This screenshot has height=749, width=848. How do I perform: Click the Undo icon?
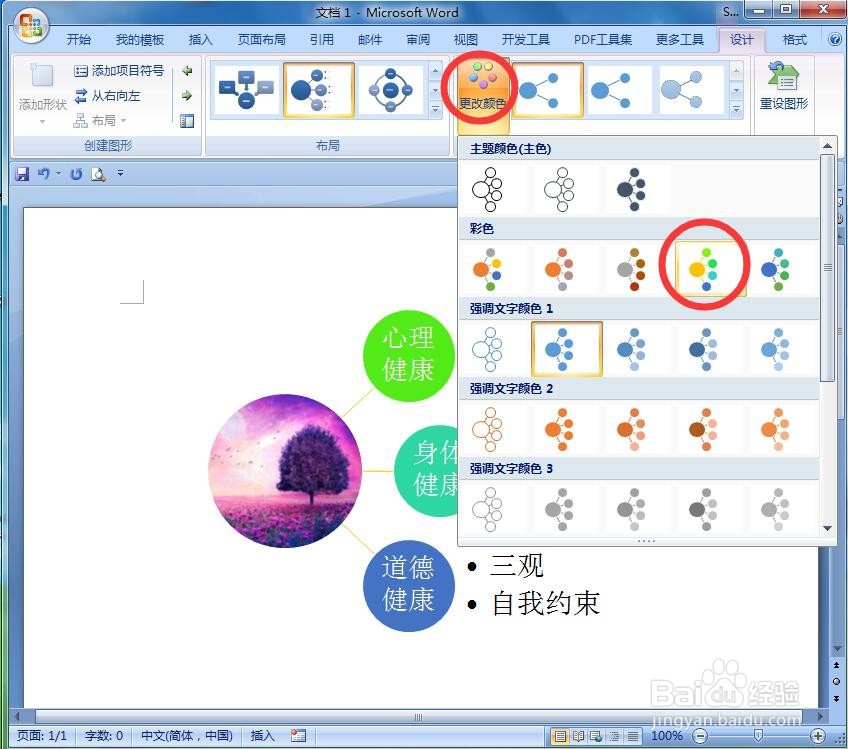point(43,174)
